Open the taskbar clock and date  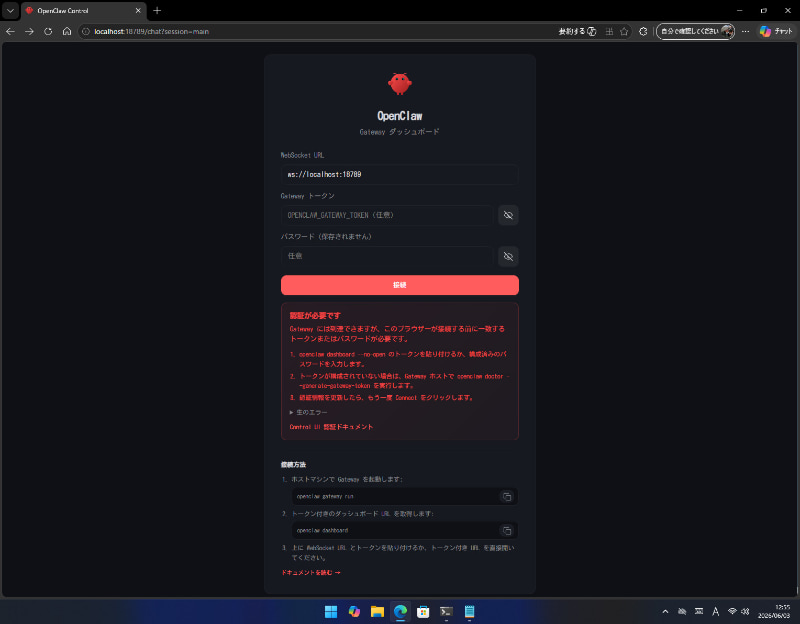coord(774,611)
